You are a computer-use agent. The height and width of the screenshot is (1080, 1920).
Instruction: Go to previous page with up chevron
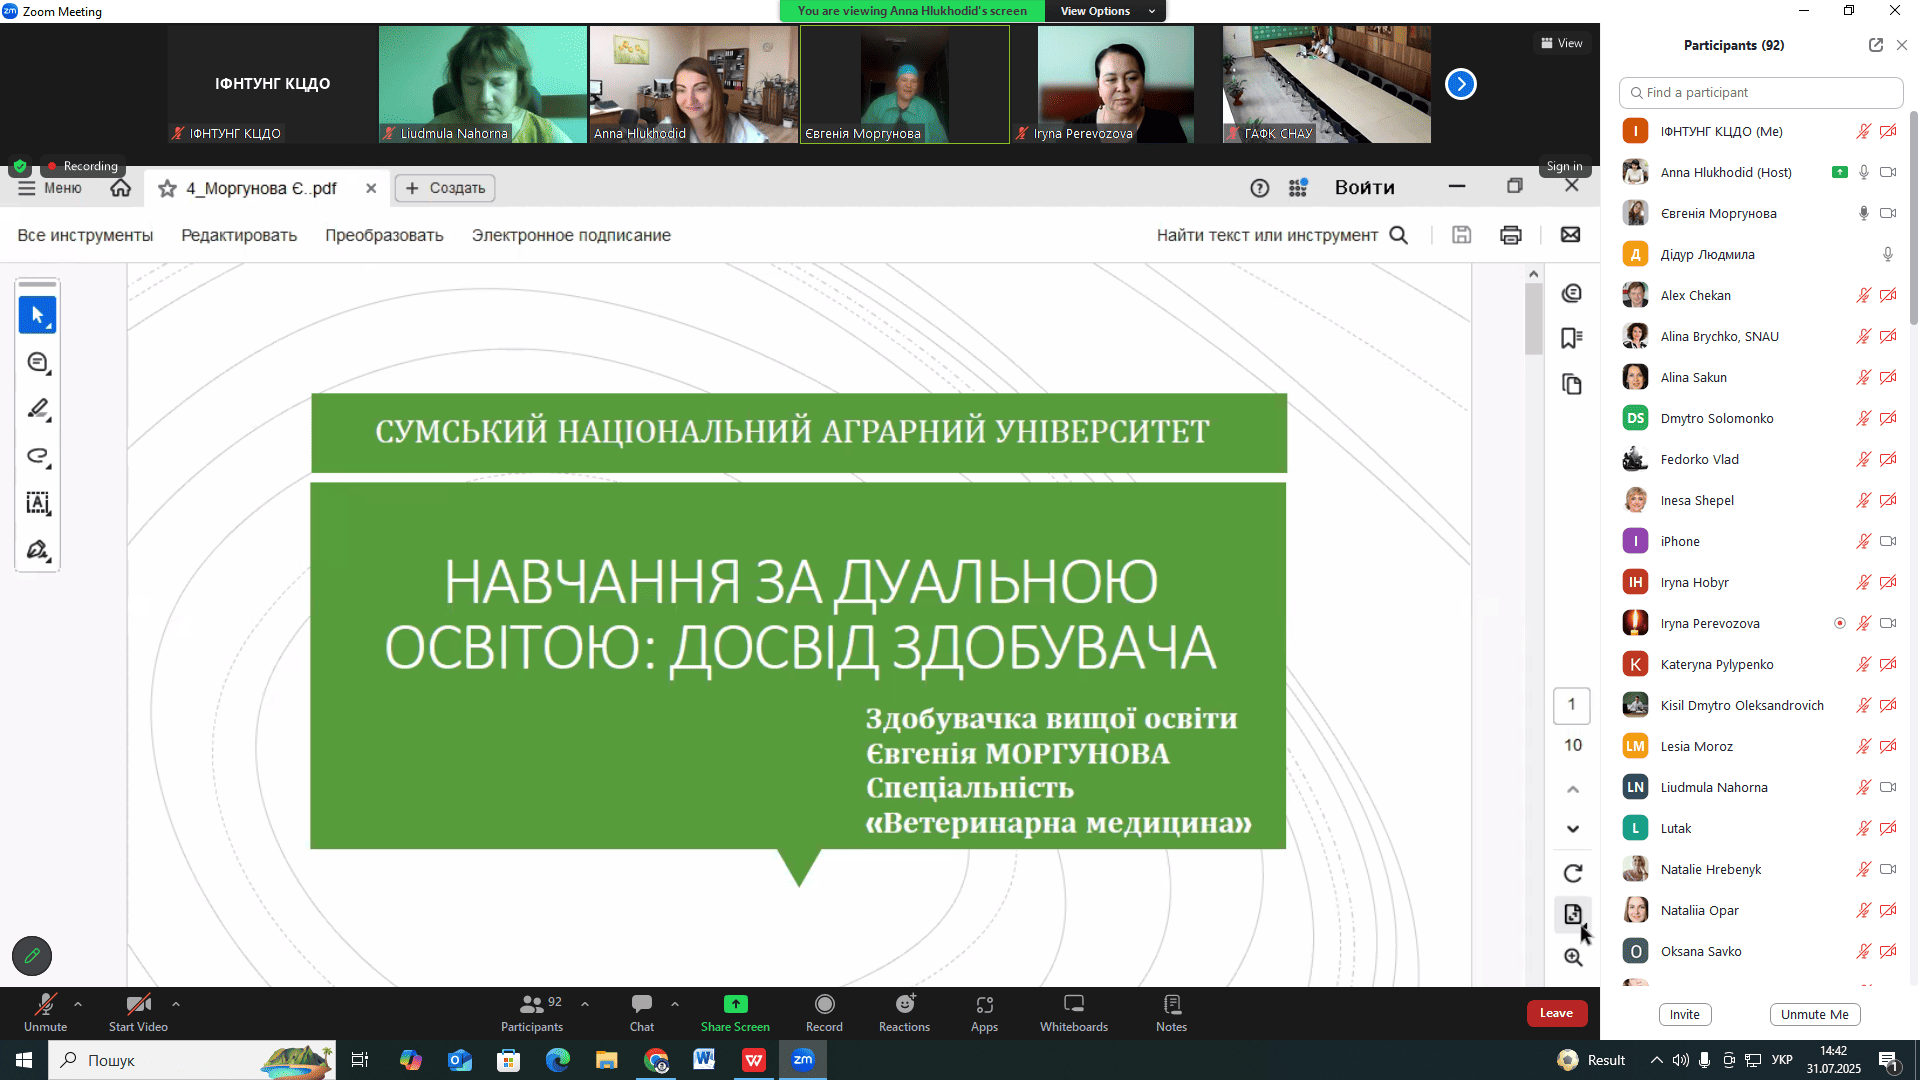tap(1573, 790)
